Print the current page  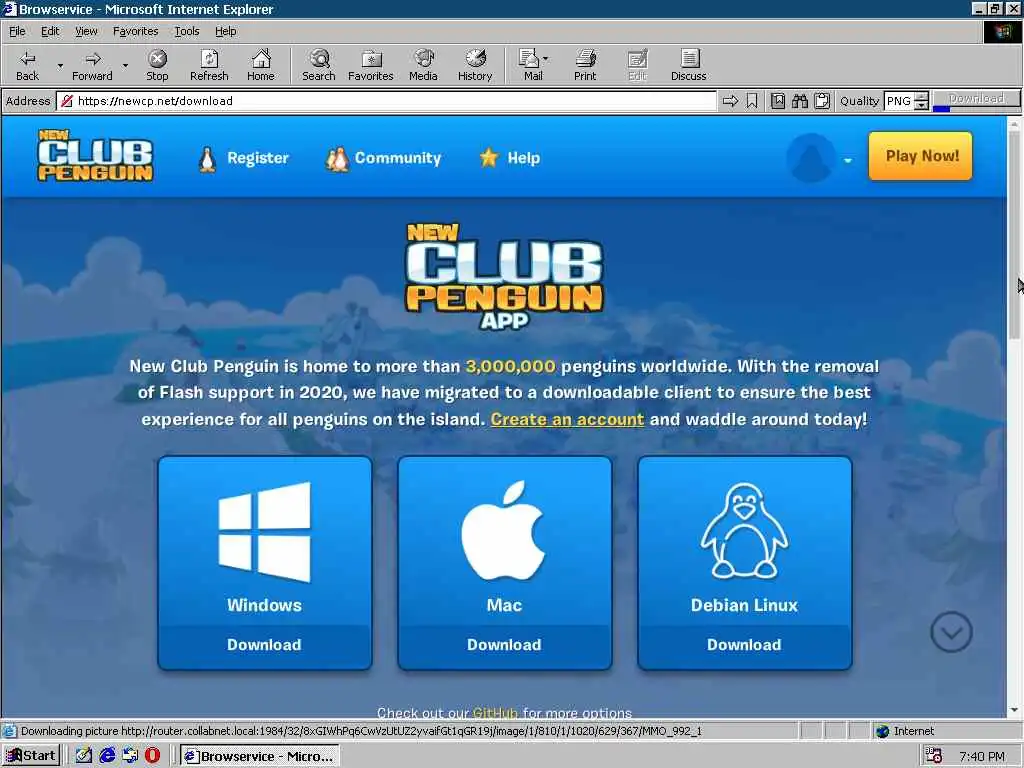click(585, 65)
